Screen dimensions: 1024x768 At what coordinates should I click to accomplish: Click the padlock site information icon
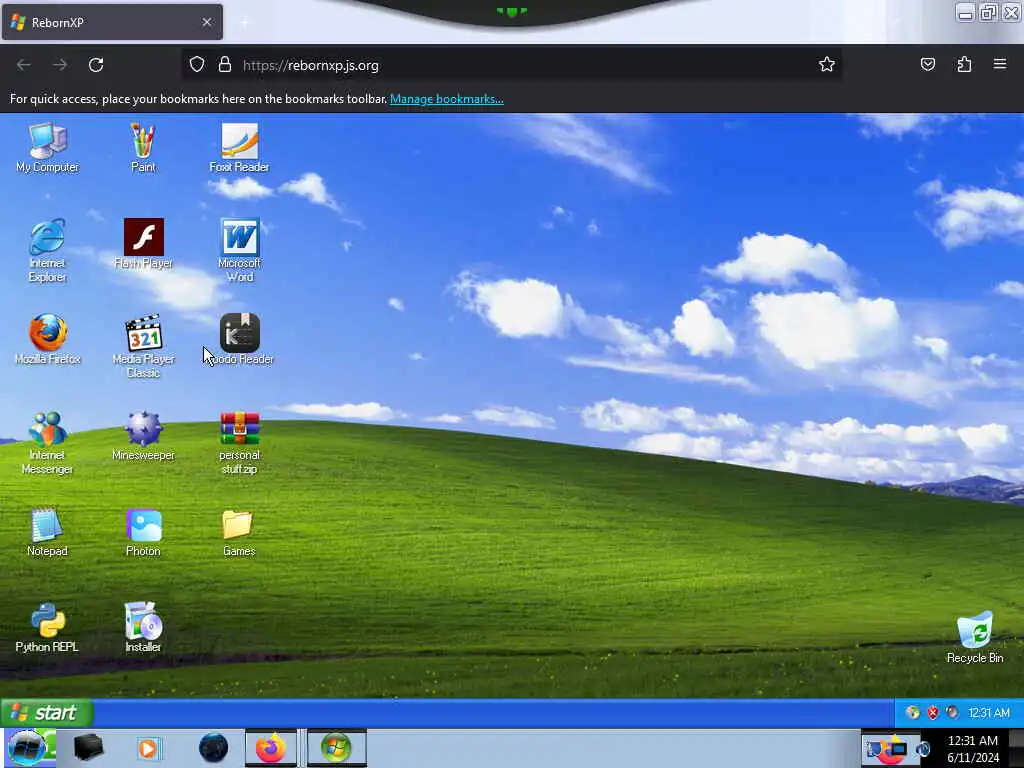pyautogui.click(x=225, y=64)
